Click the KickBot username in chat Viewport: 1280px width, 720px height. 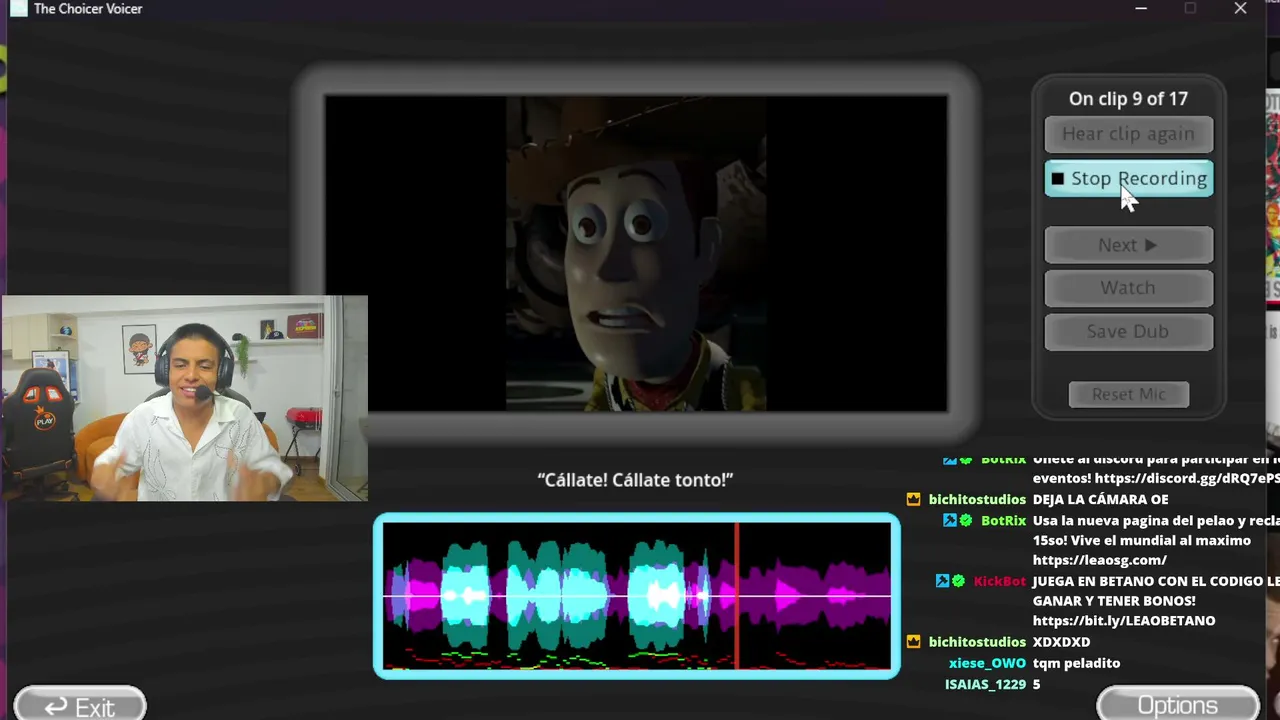point(1000,581)
